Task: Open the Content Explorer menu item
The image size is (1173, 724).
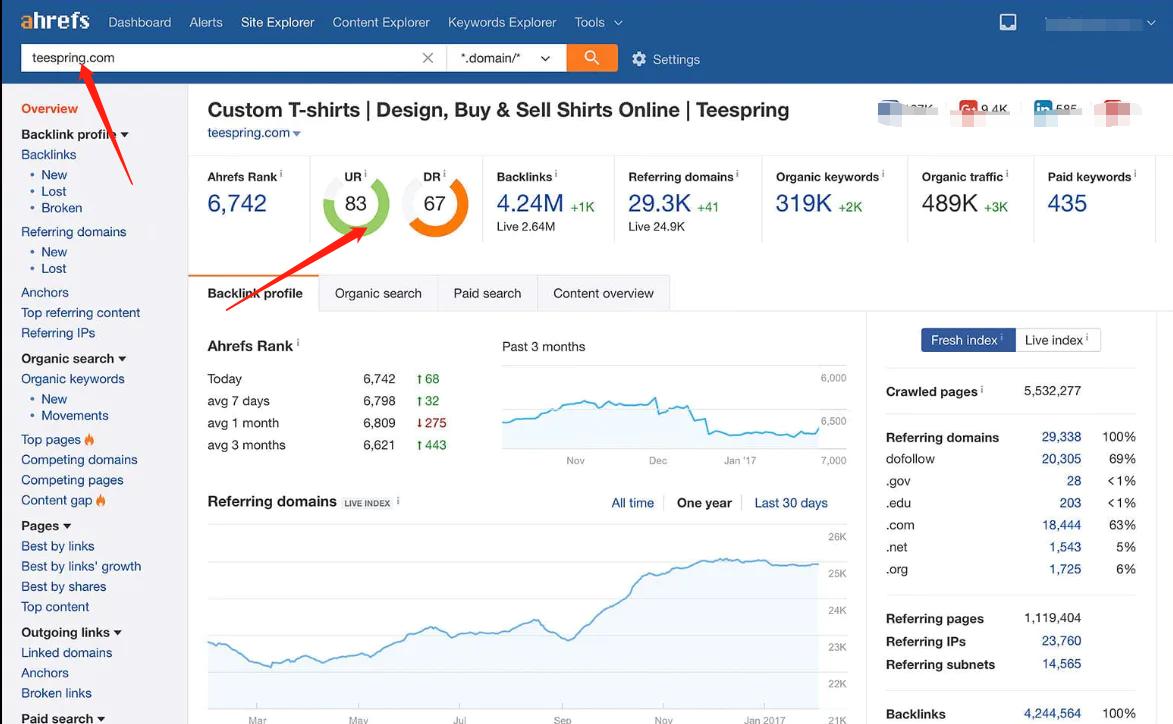Action: (381, 22)
